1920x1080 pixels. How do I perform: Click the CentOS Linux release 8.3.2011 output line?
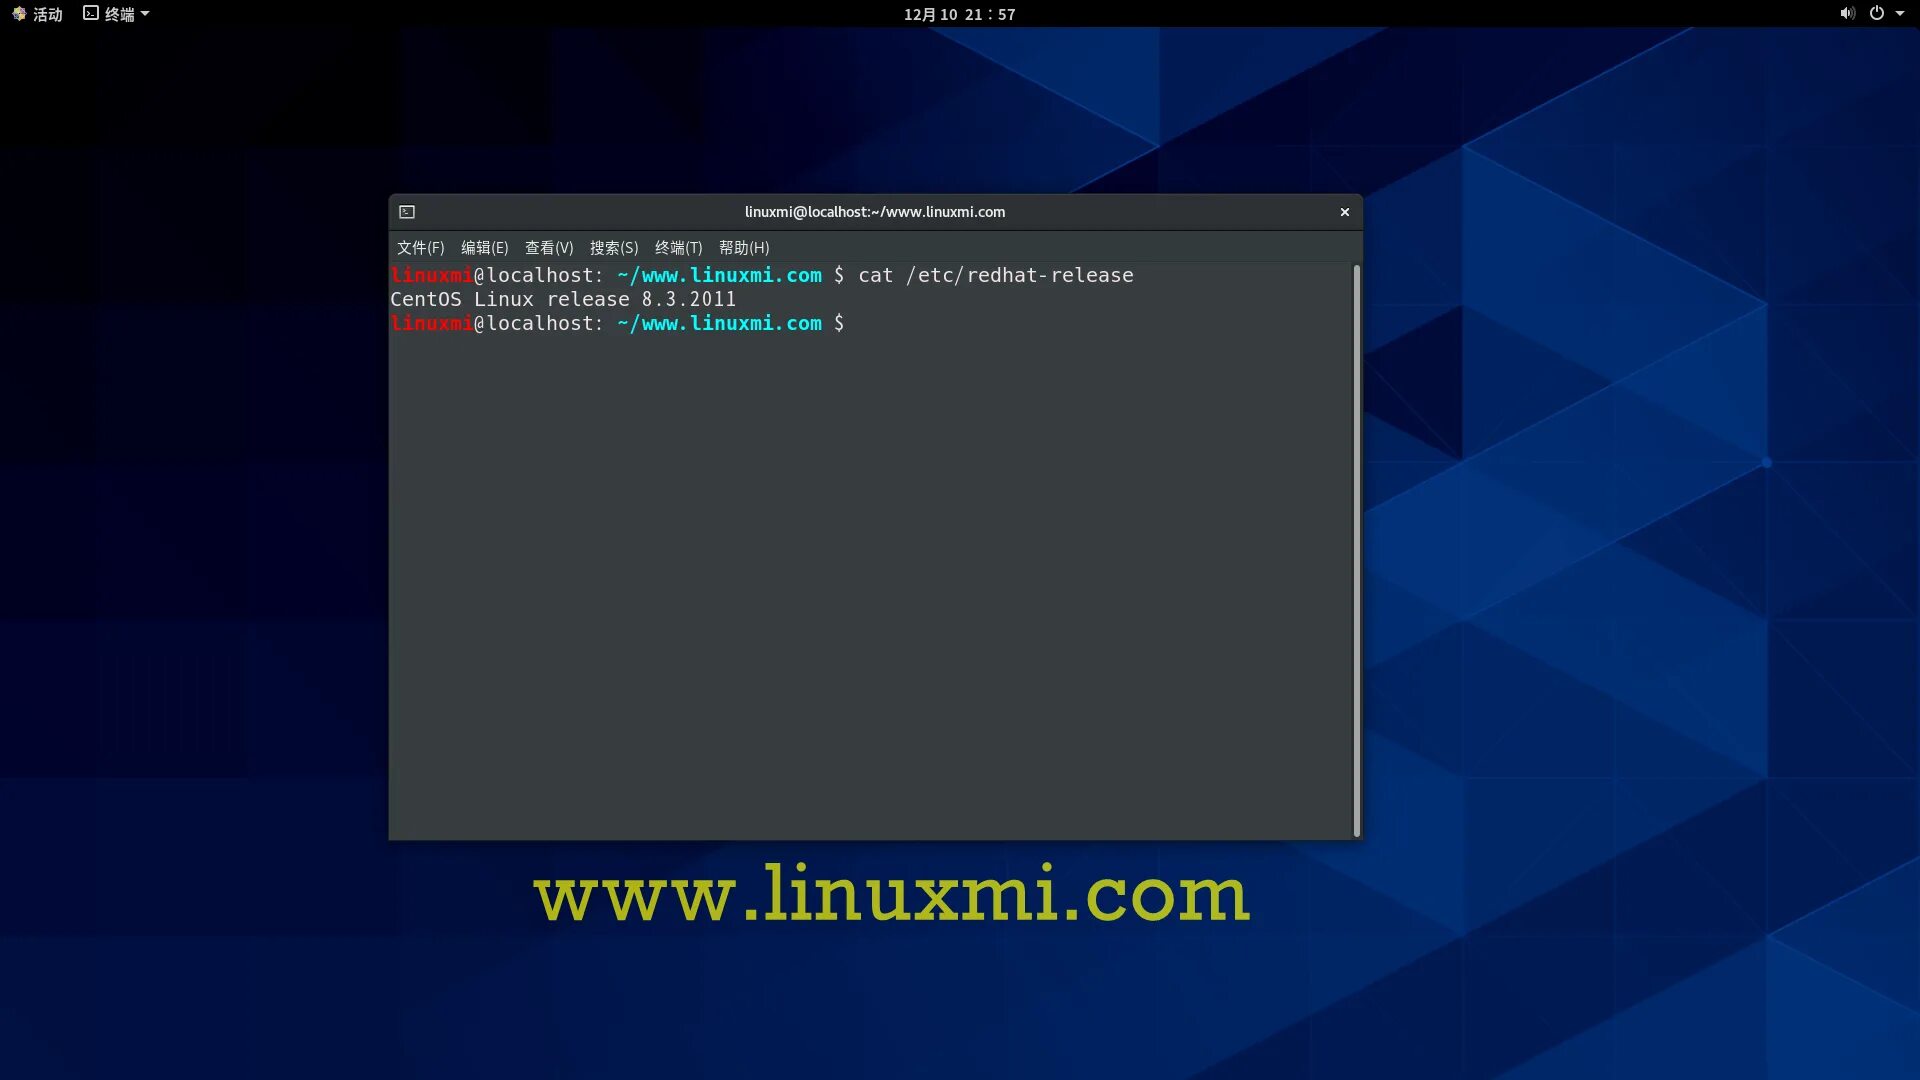tap(562, 300)
